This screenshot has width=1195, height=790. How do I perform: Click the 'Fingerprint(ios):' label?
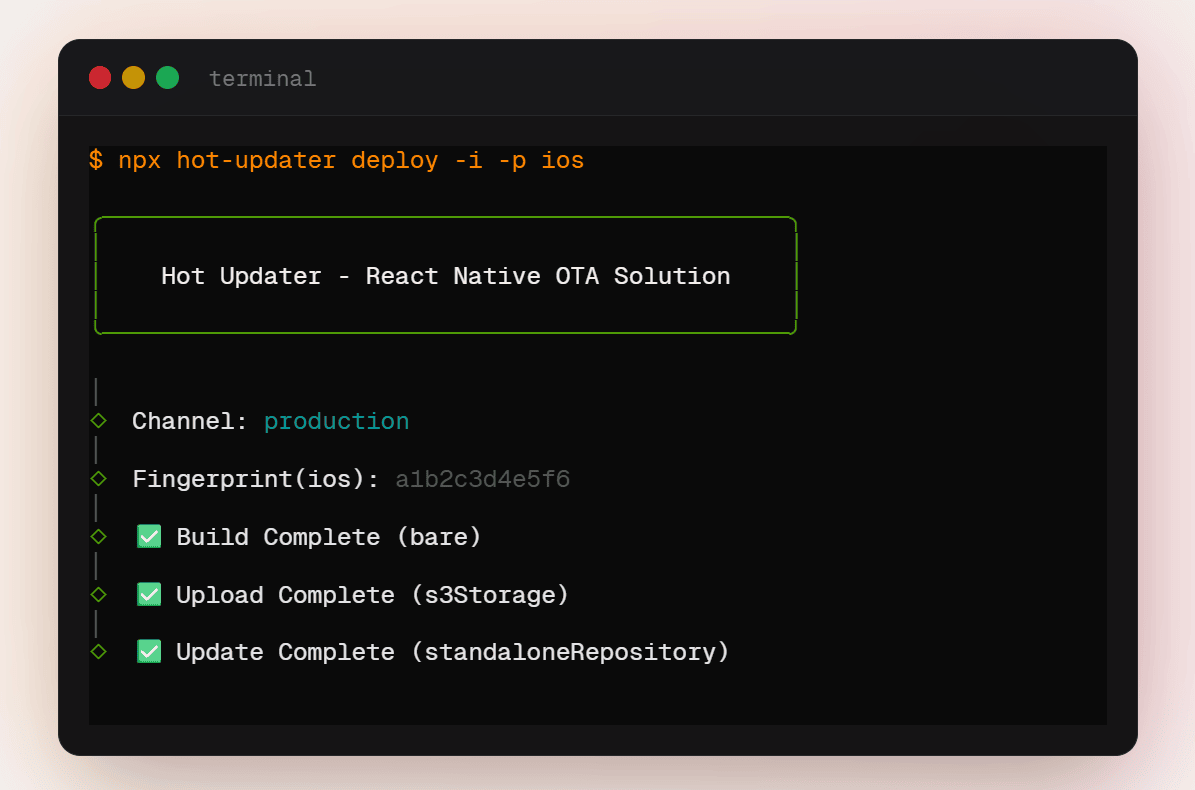tap(255, 479)
